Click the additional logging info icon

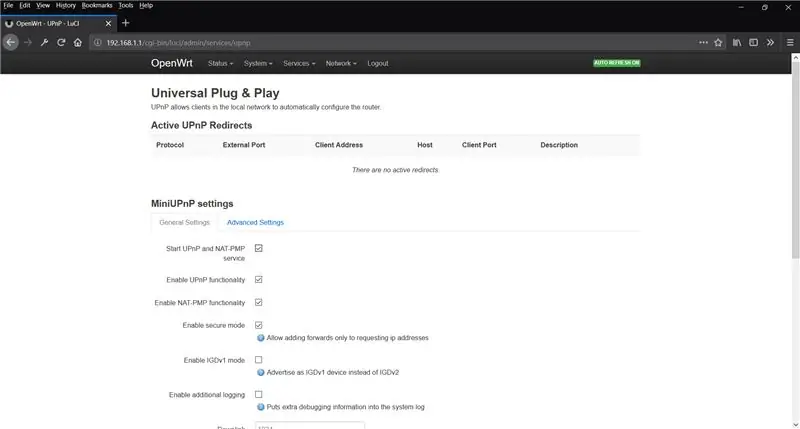coord(261,407)
